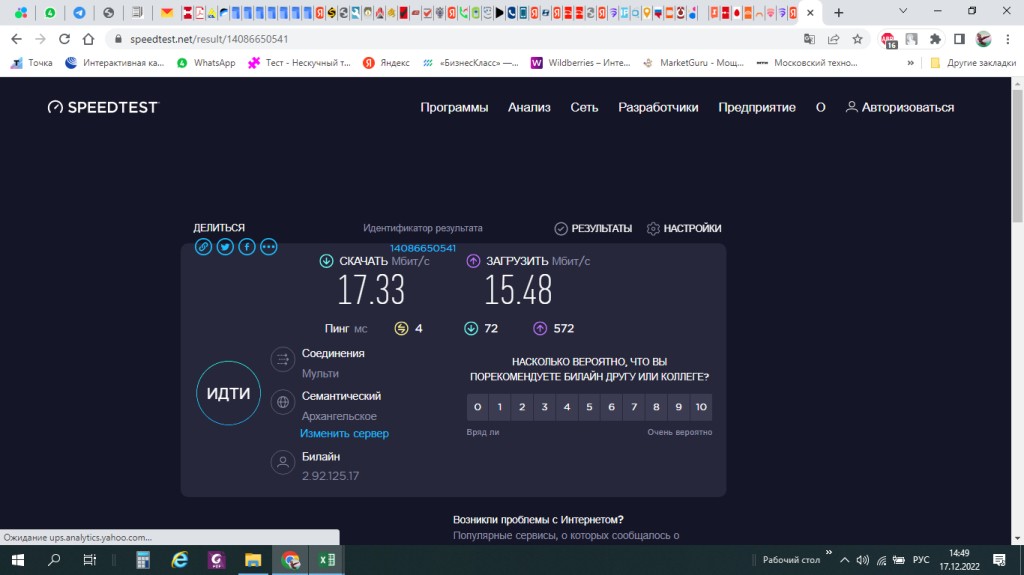Select rating 10 on the recommendation scale
1024x575 pixels.
click(701, 406)
